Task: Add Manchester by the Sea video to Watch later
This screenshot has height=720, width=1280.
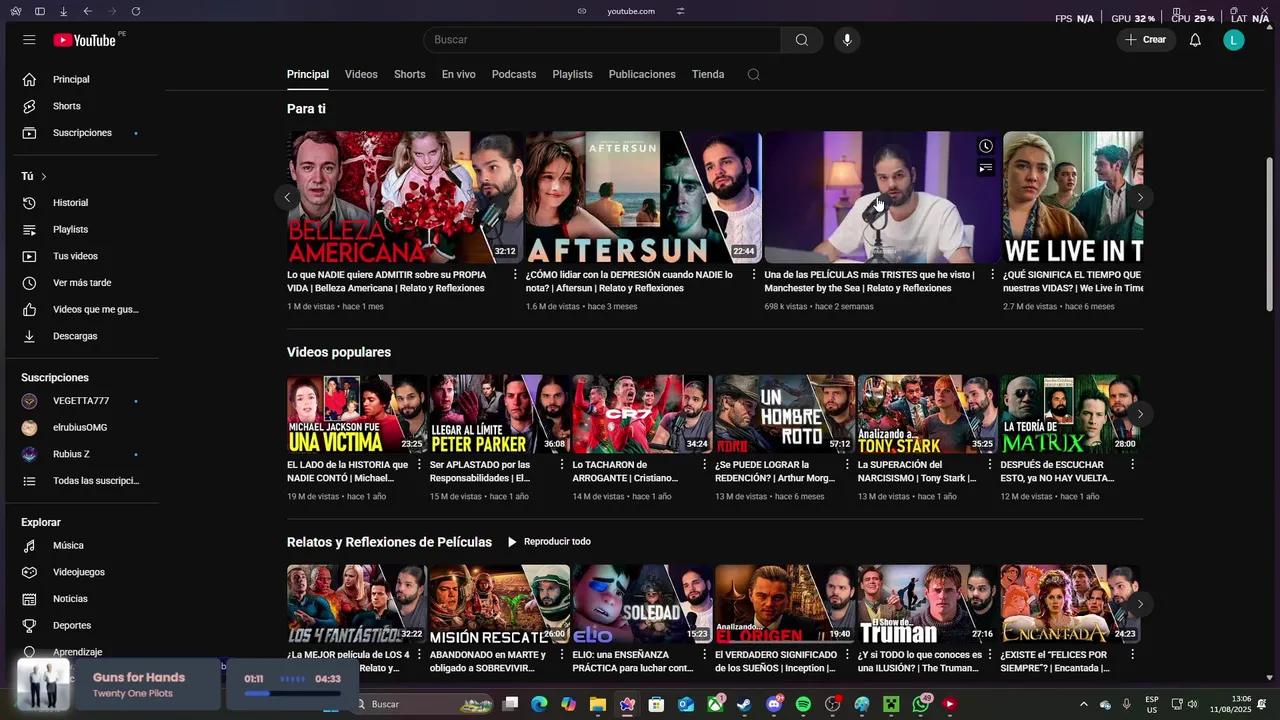Action: tap(986, 146)
